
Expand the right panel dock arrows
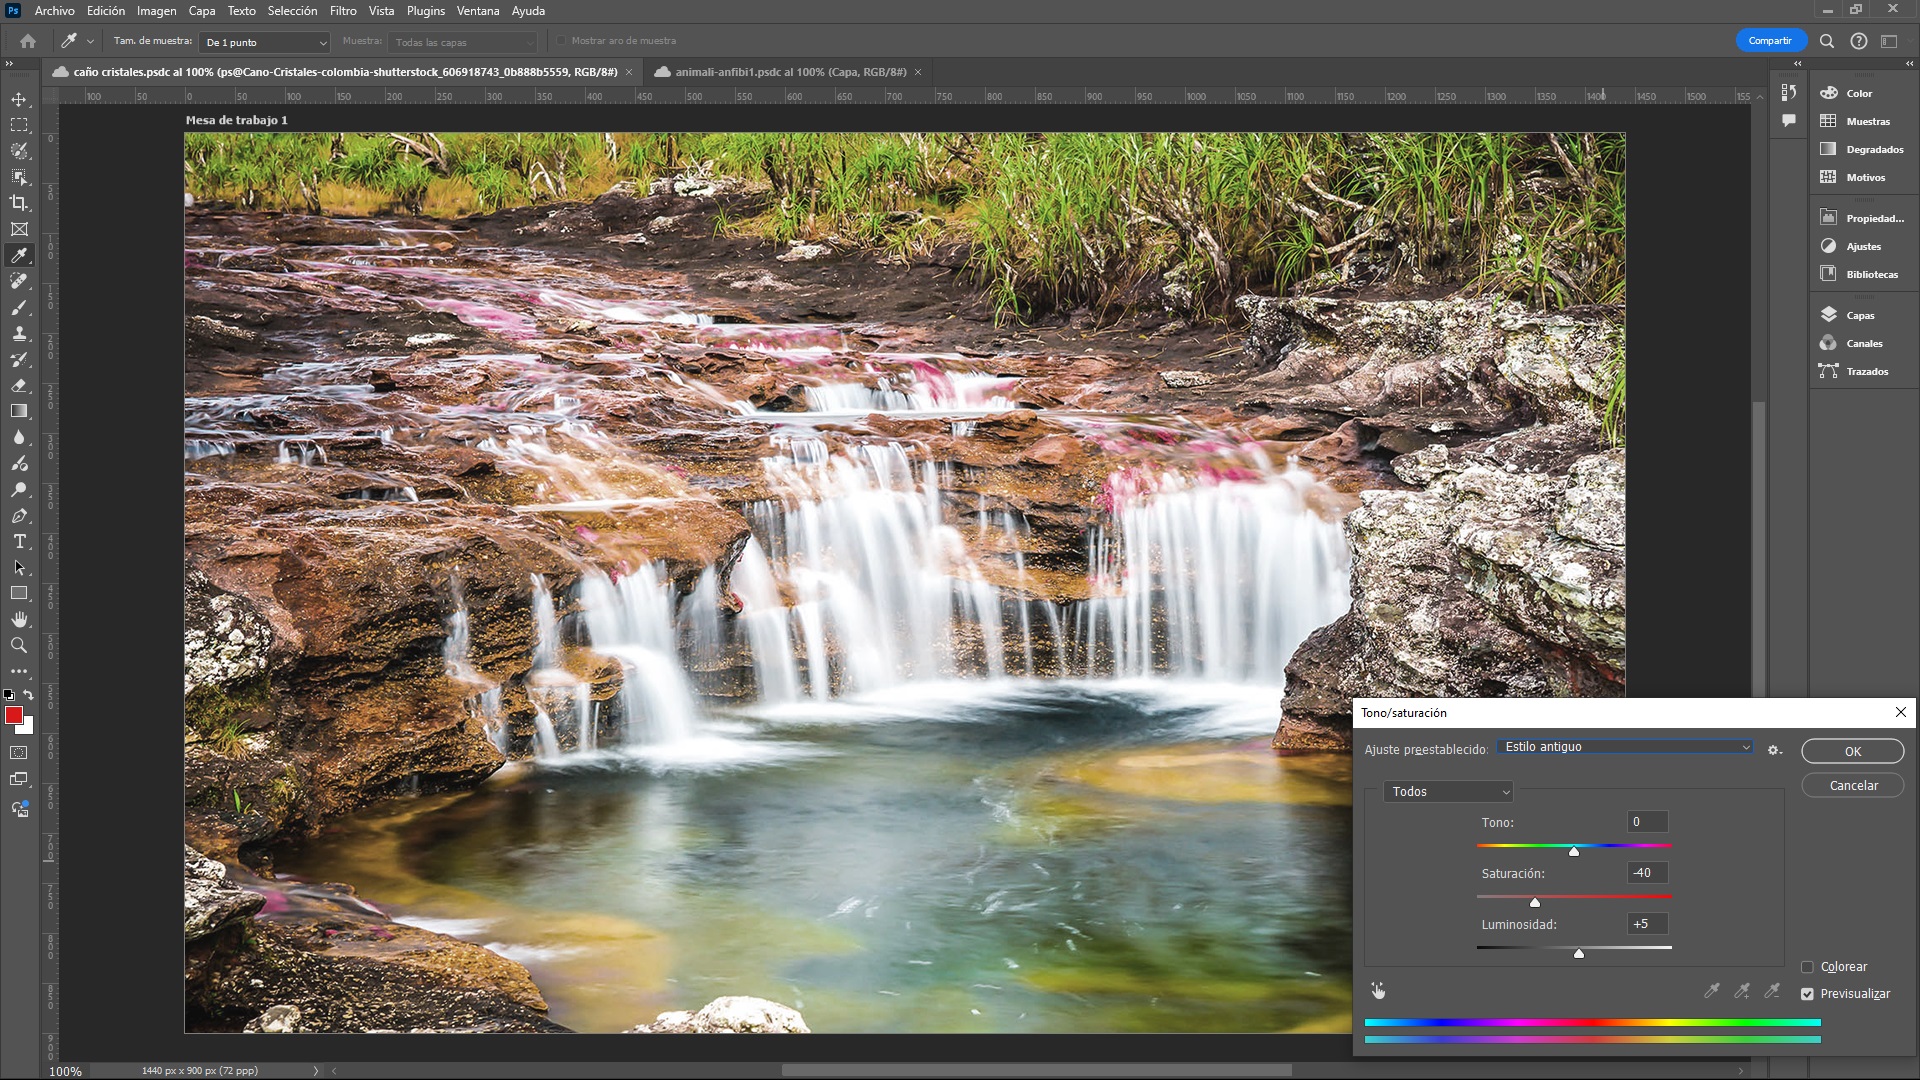[1909, 63]
